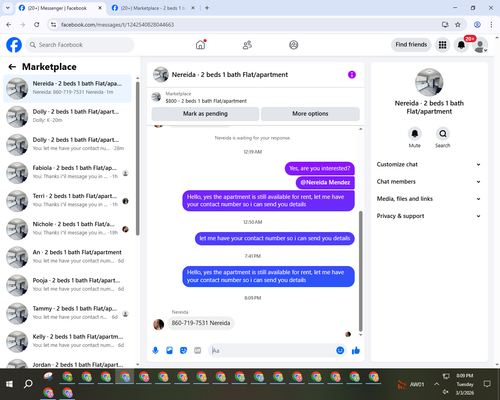Close the Marketplace browser tab
The width and height of the screenshot is (500, 400).
[193, 8]
